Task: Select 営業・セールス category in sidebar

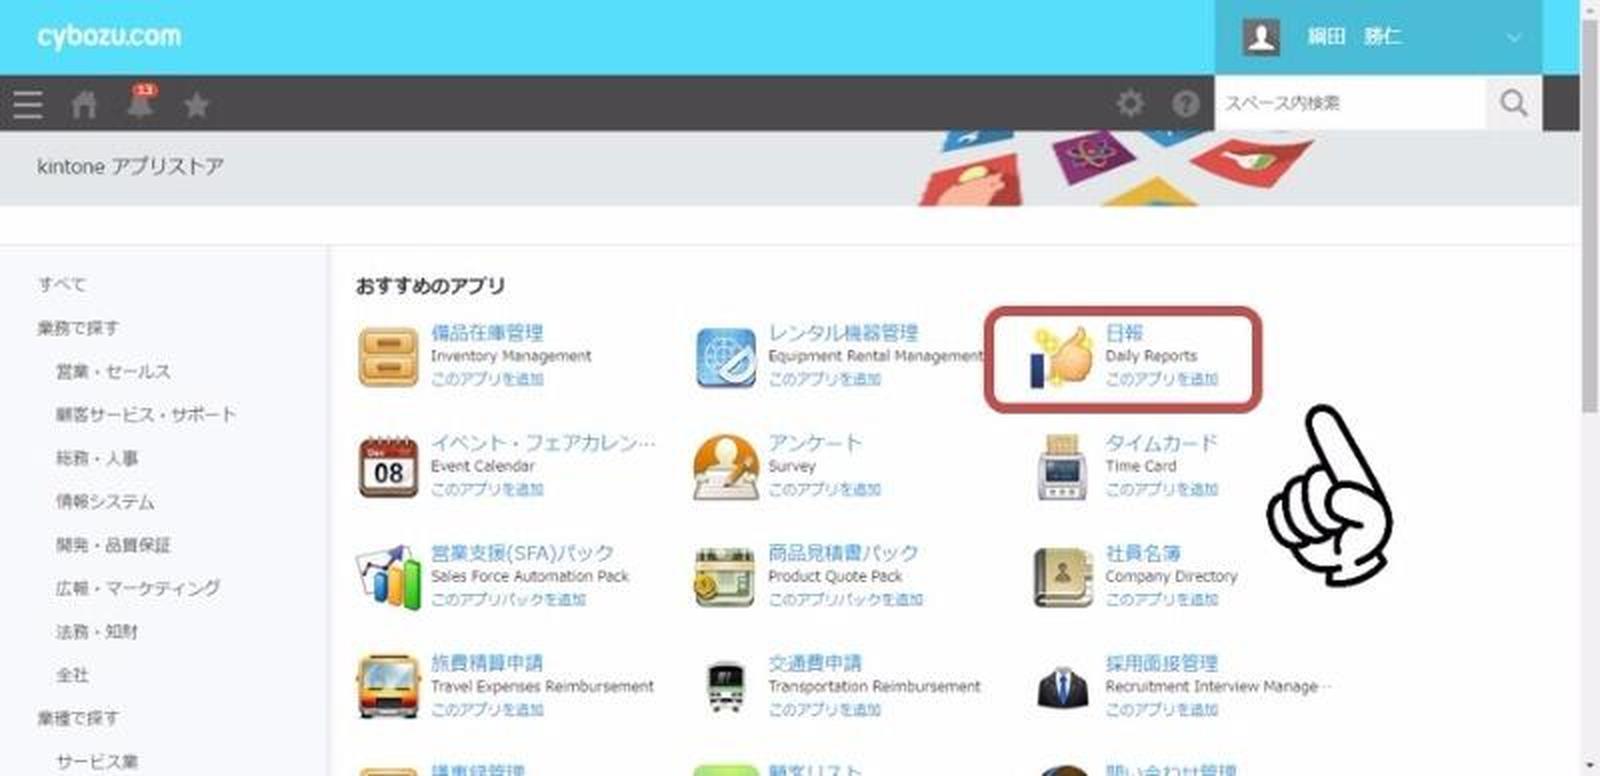Action: coord(113,371)
